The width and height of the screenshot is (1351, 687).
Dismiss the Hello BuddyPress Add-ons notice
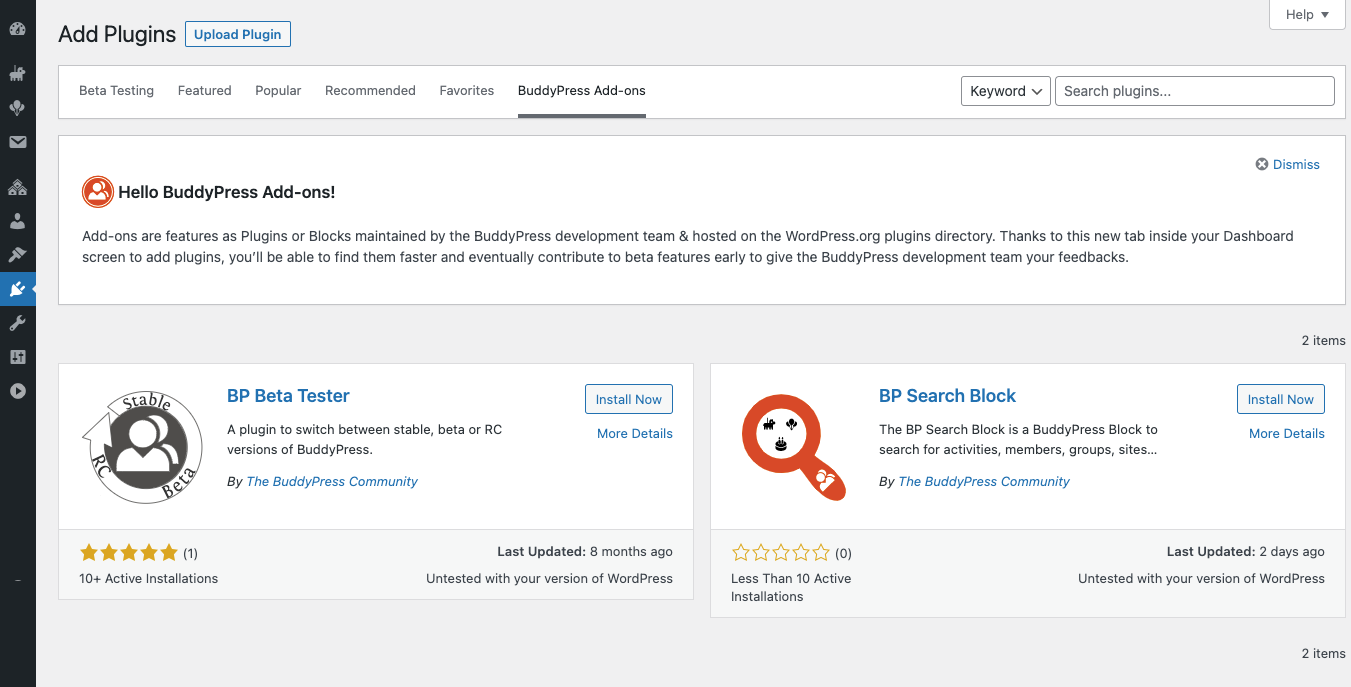[x=1288, y=164]
